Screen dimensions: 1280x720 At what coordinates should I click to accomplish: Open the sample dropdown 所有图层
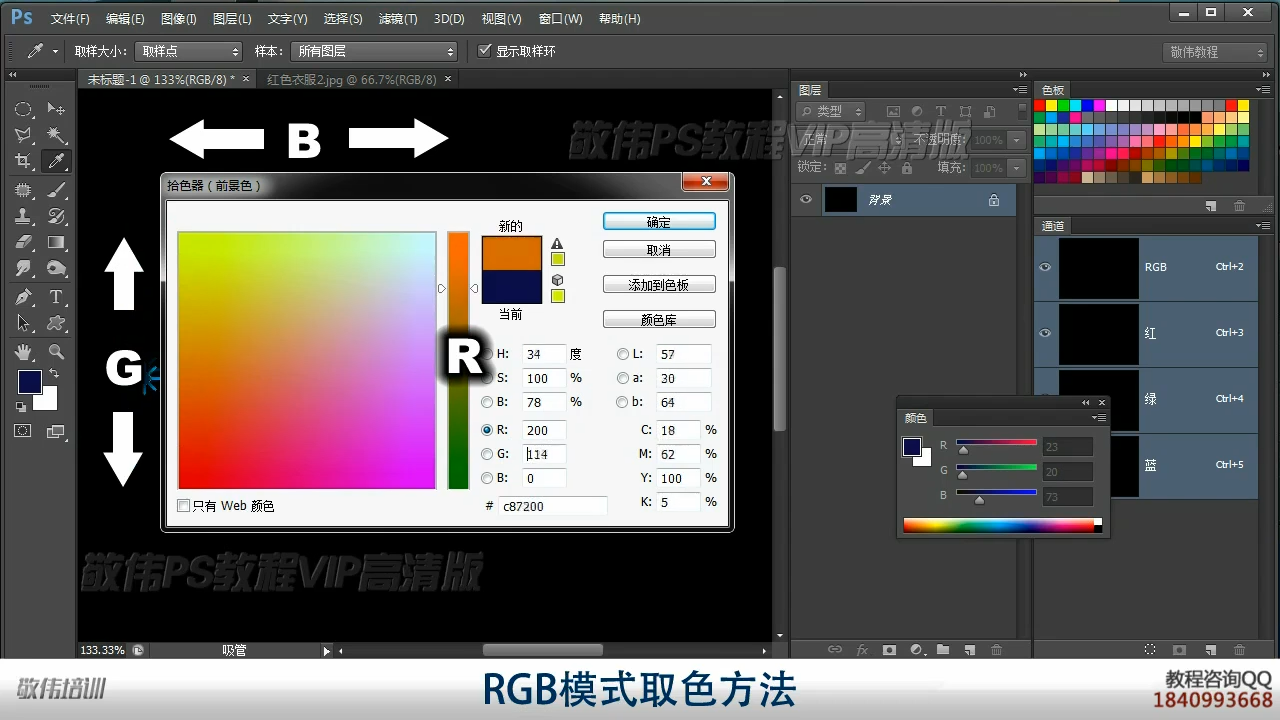[373, 51]
